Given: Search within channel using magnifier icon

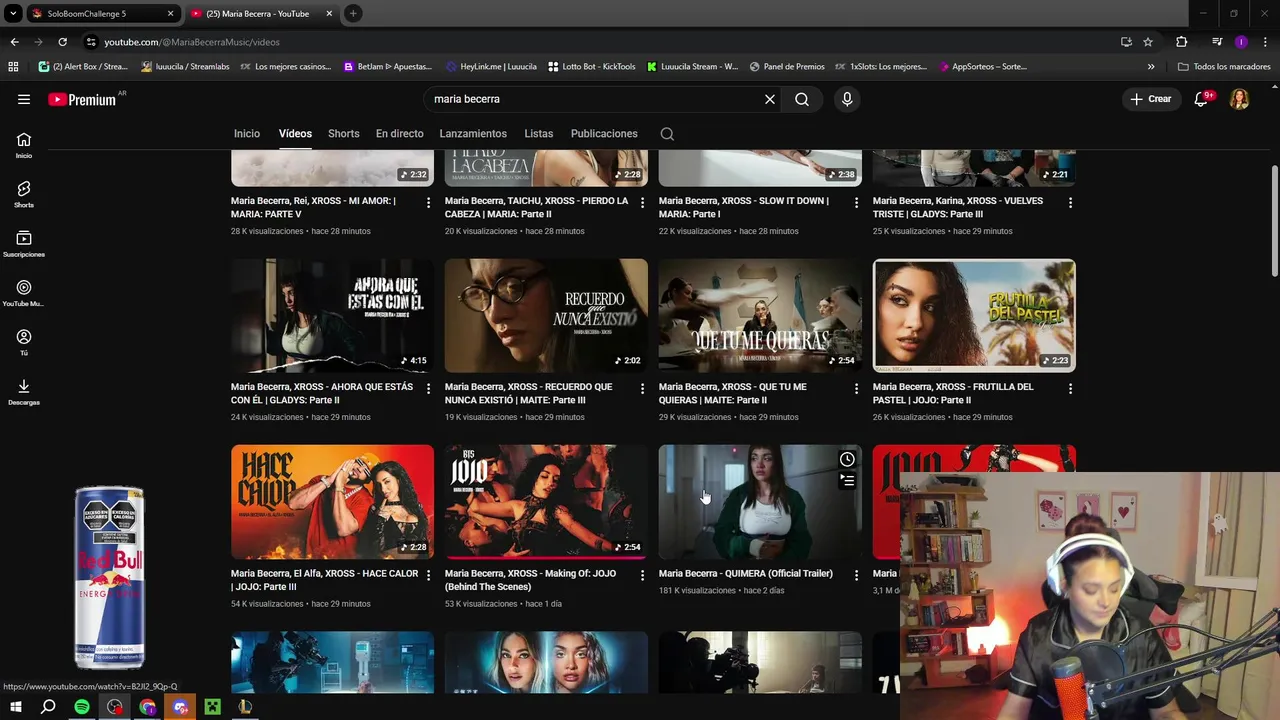Looking at the screenshot, I should (x=667, y=134).
